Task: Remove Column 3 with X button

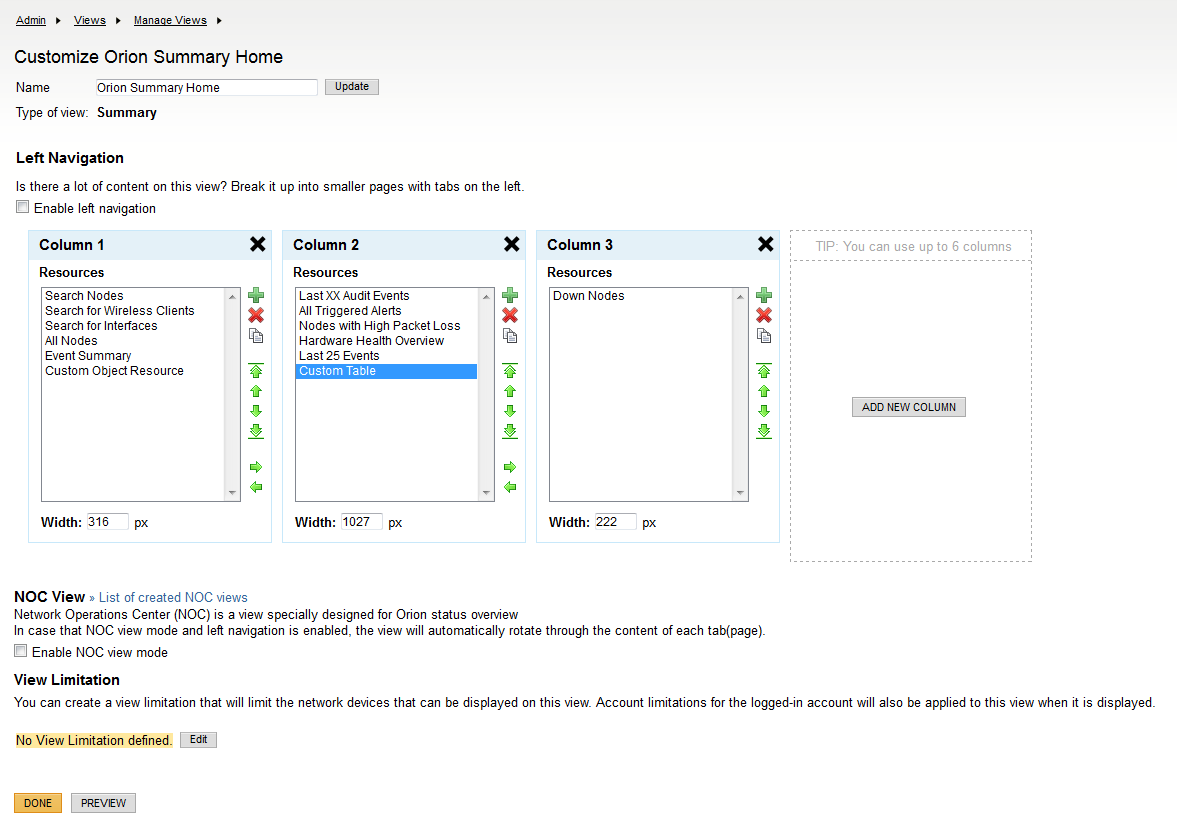Action: coord(766,244)
